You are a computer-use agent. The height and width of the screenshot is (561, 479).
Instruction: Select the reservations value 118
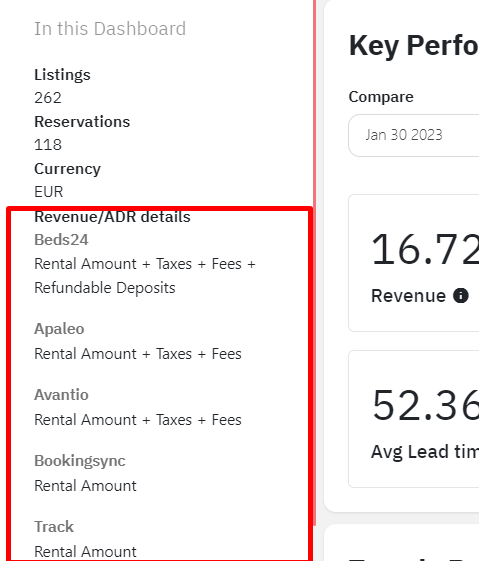pos(48,145)
